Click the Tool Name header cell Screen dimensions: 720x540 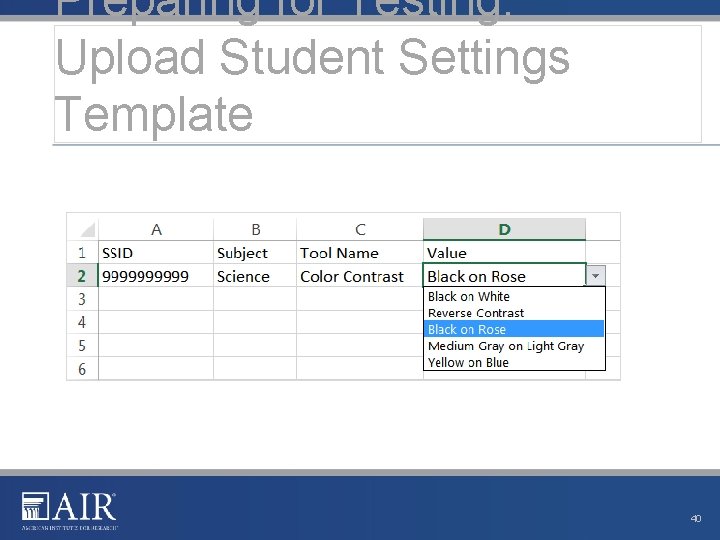[x=360, y=253]
